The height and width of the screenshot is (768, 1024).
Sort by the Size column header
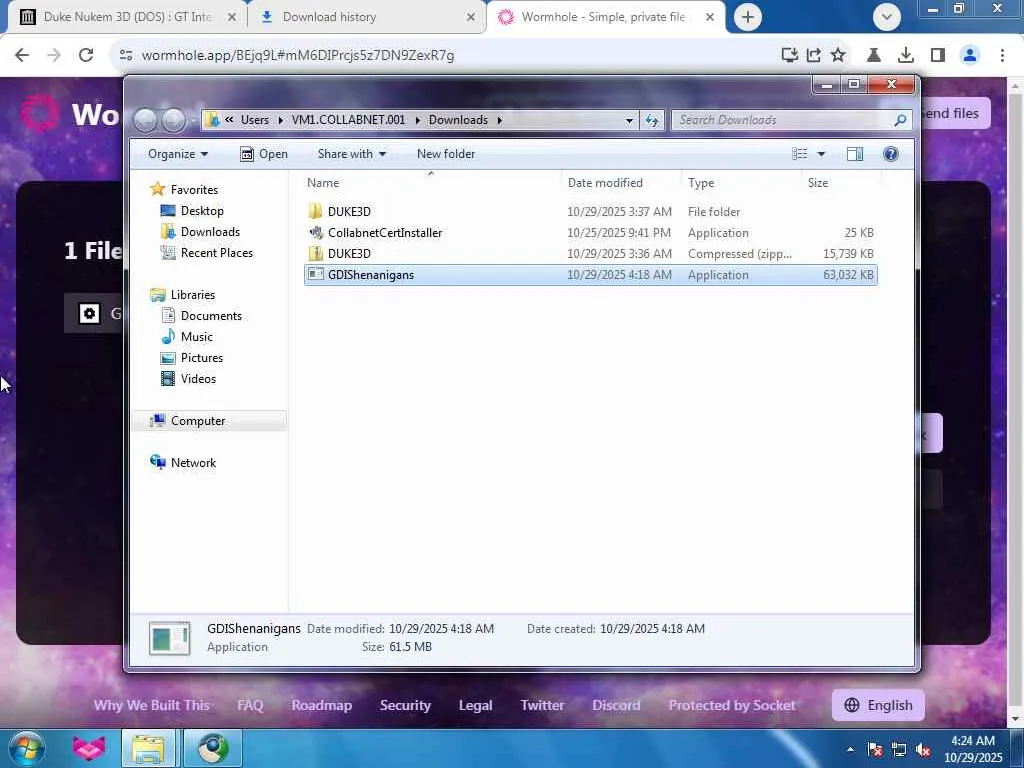pos(841,183)
